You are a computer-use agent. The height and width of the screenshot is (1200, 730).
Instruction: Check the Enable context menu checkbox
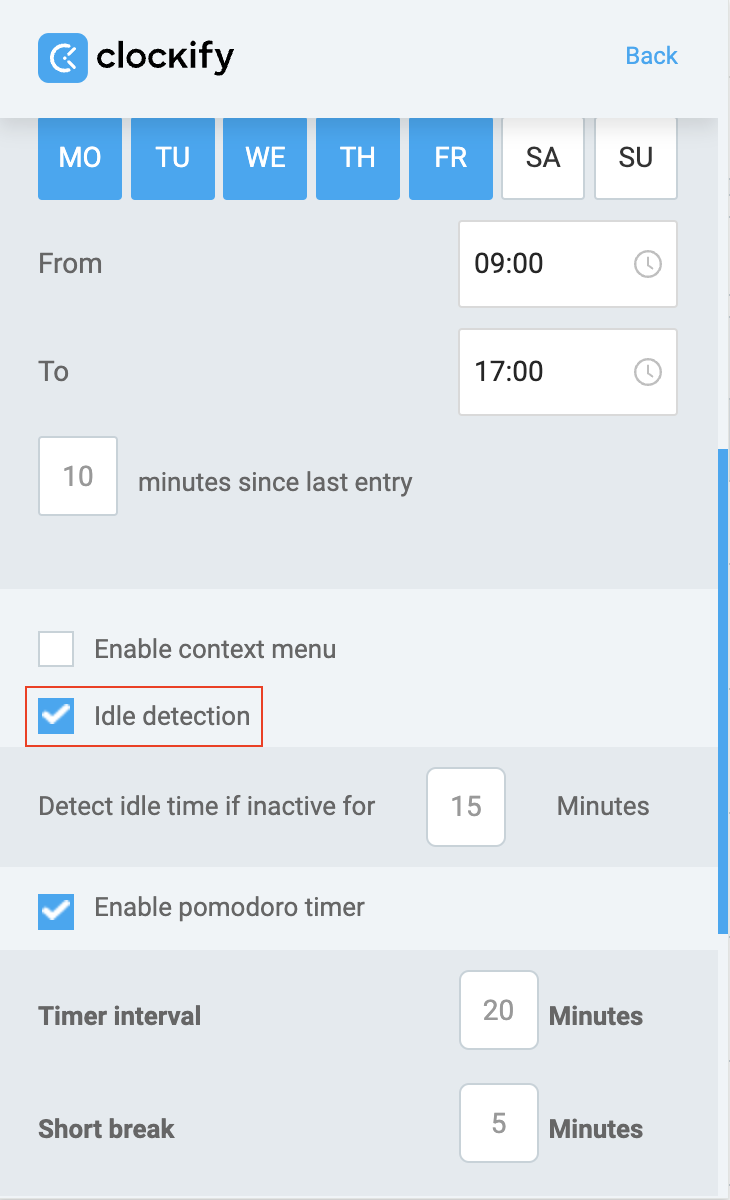pyautogui.click(x=56, y=649)
